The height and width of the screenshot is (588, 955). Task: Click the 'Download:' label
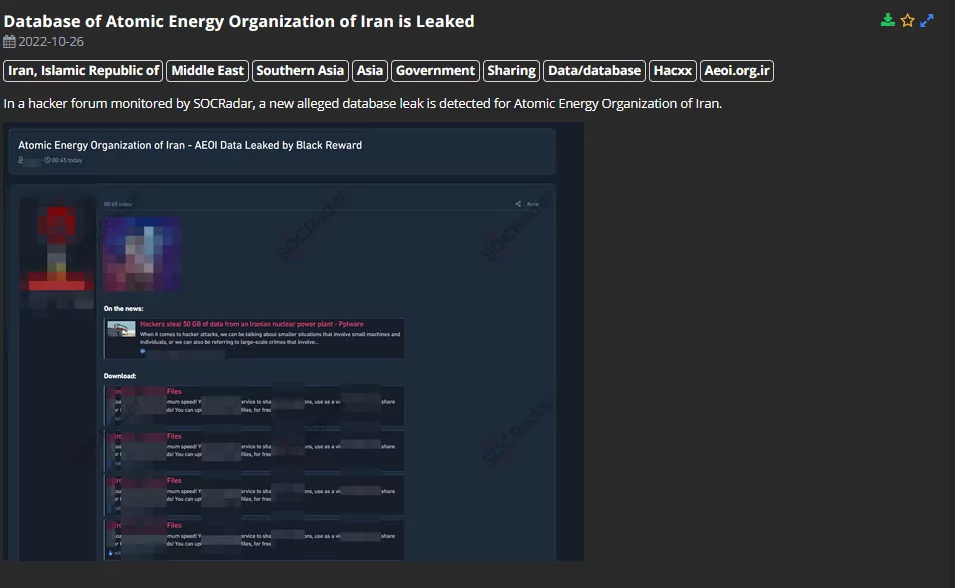coord(120,376)
